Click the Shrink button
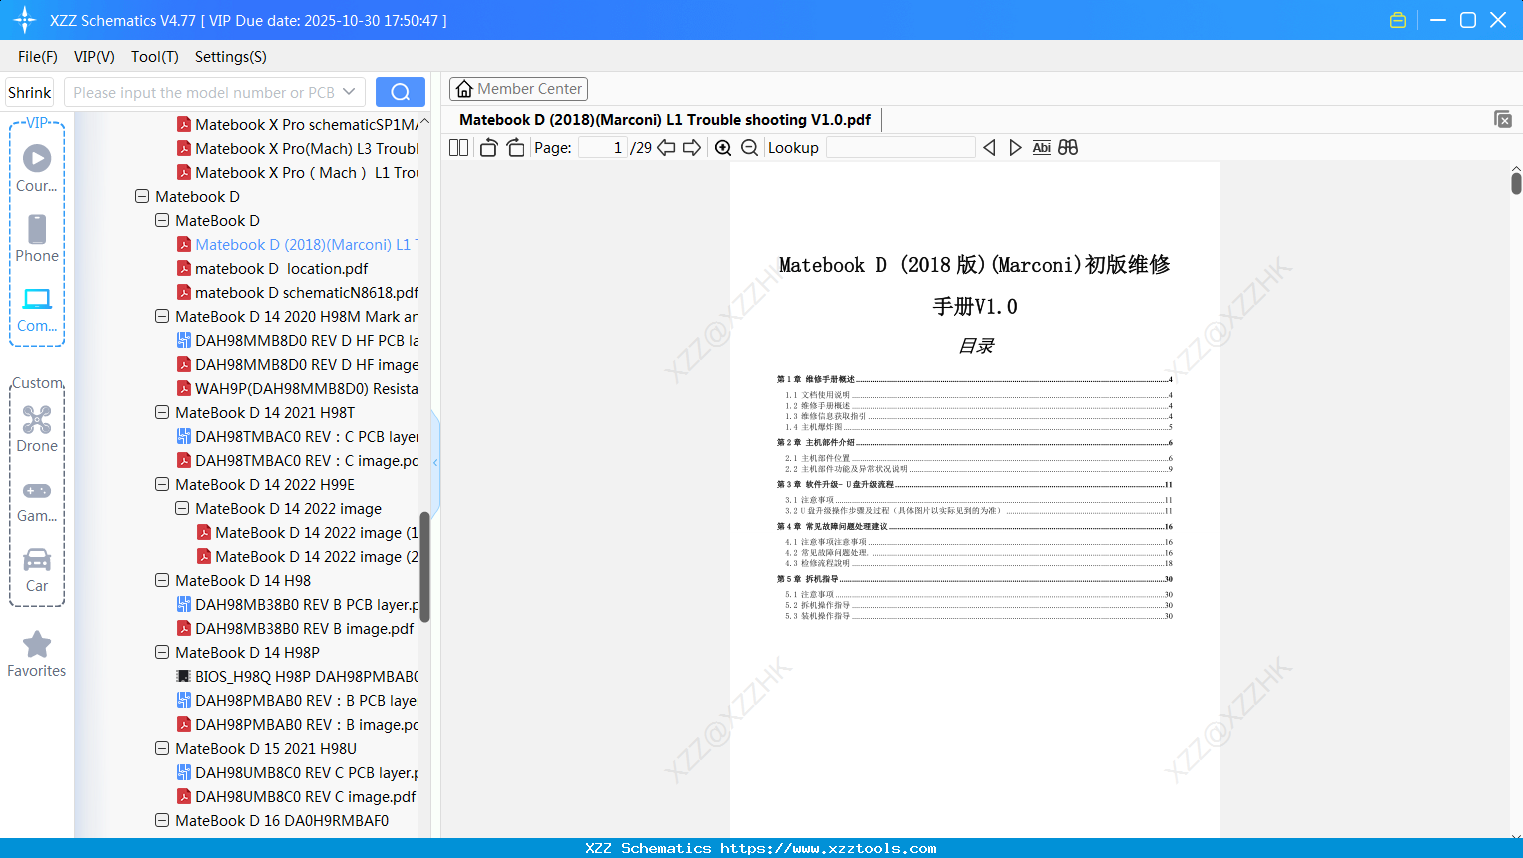 [x=29, y=92]
